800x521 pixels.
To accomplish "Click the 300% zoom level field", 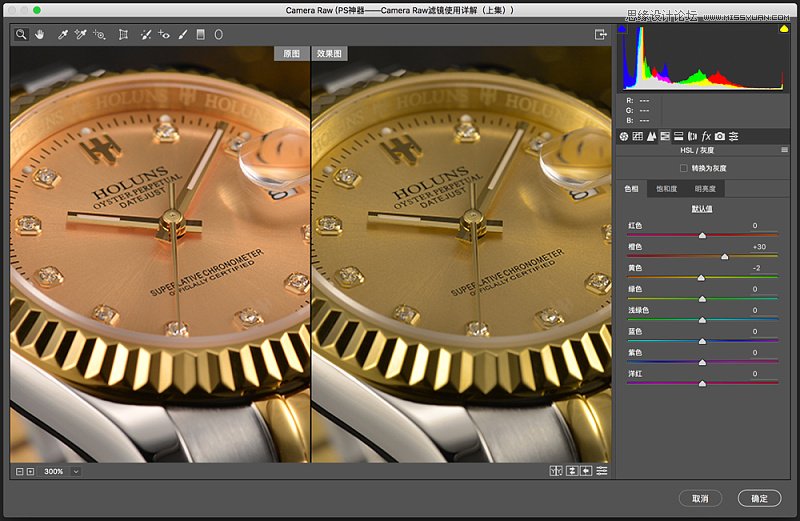I will tap(54, 472).
